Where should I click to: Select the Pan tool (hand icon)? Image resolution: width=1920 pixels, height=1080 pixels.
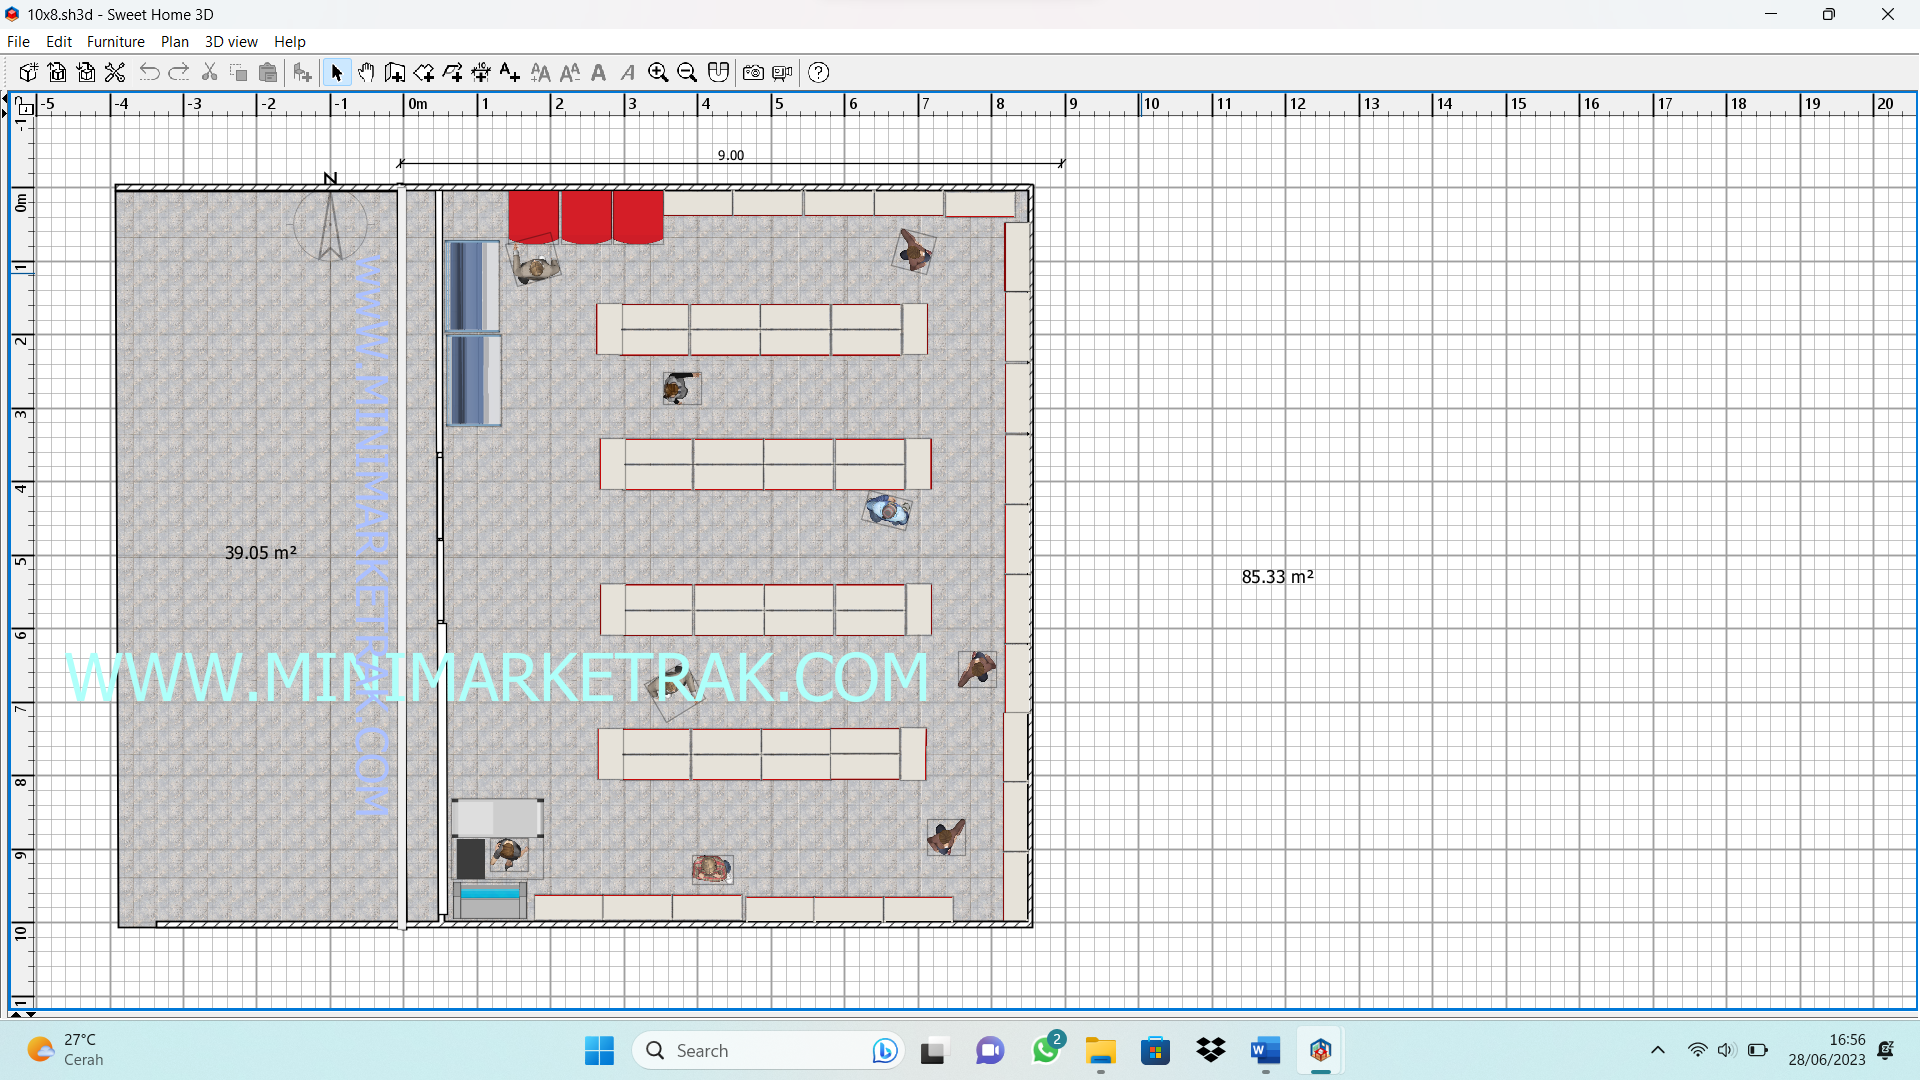(x=366, y=72)
